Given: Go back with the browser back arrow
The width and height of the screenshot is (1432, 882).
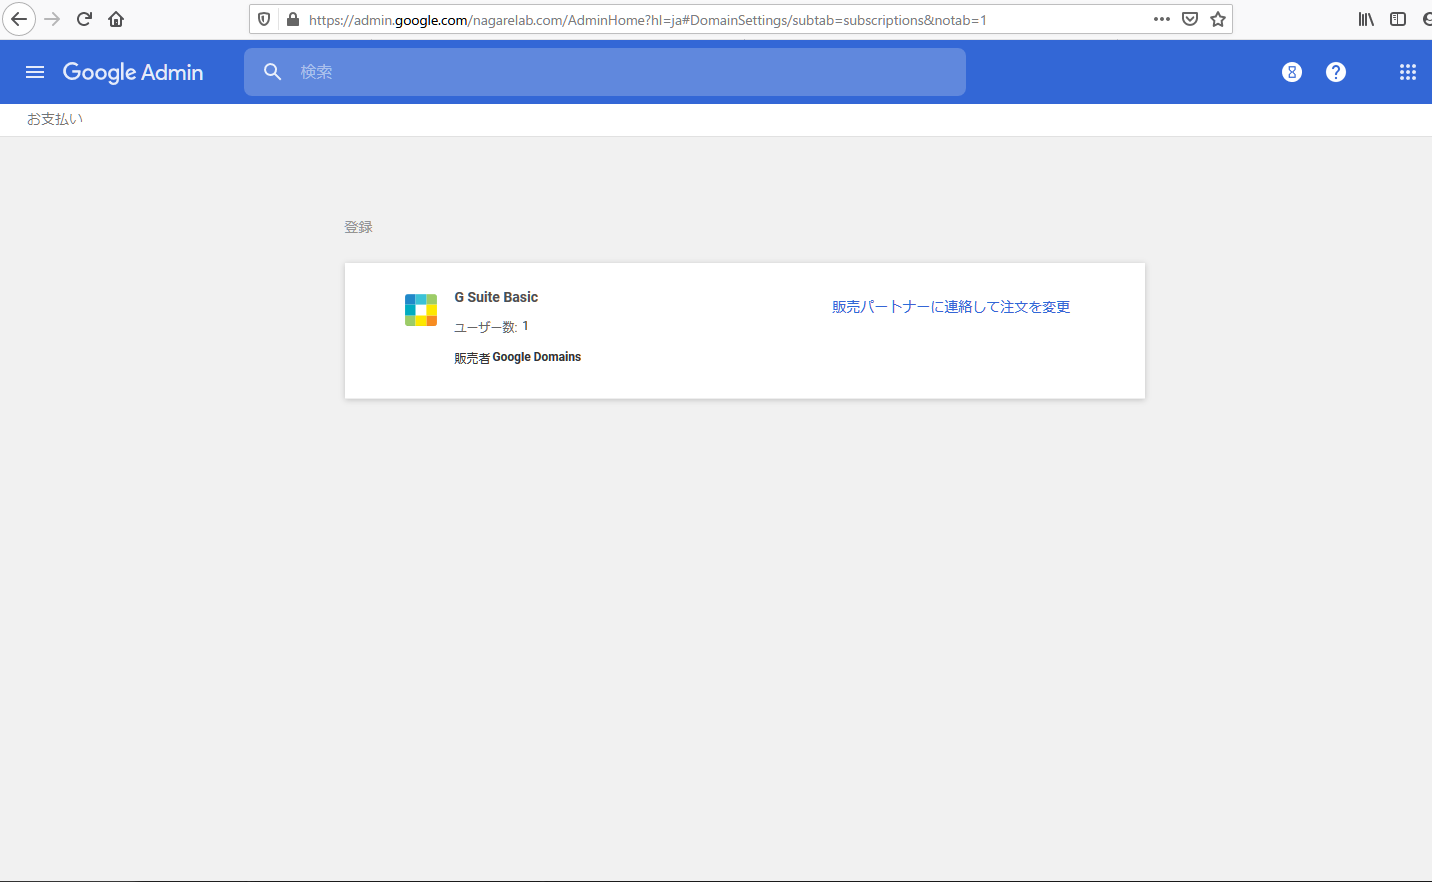Looking at the screenshot, I should pyautogui.click(x=19, y=19).
